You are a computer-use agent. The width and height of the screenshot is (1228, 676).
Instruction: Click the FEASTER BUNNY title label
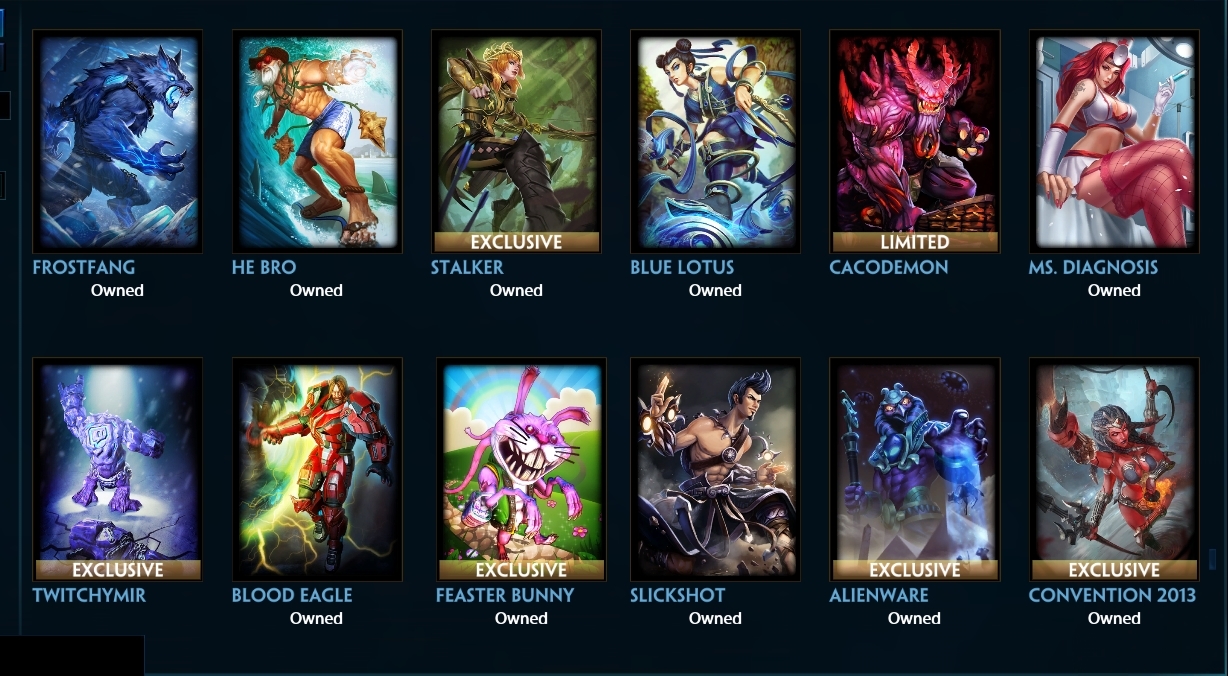tap(505, 595)
